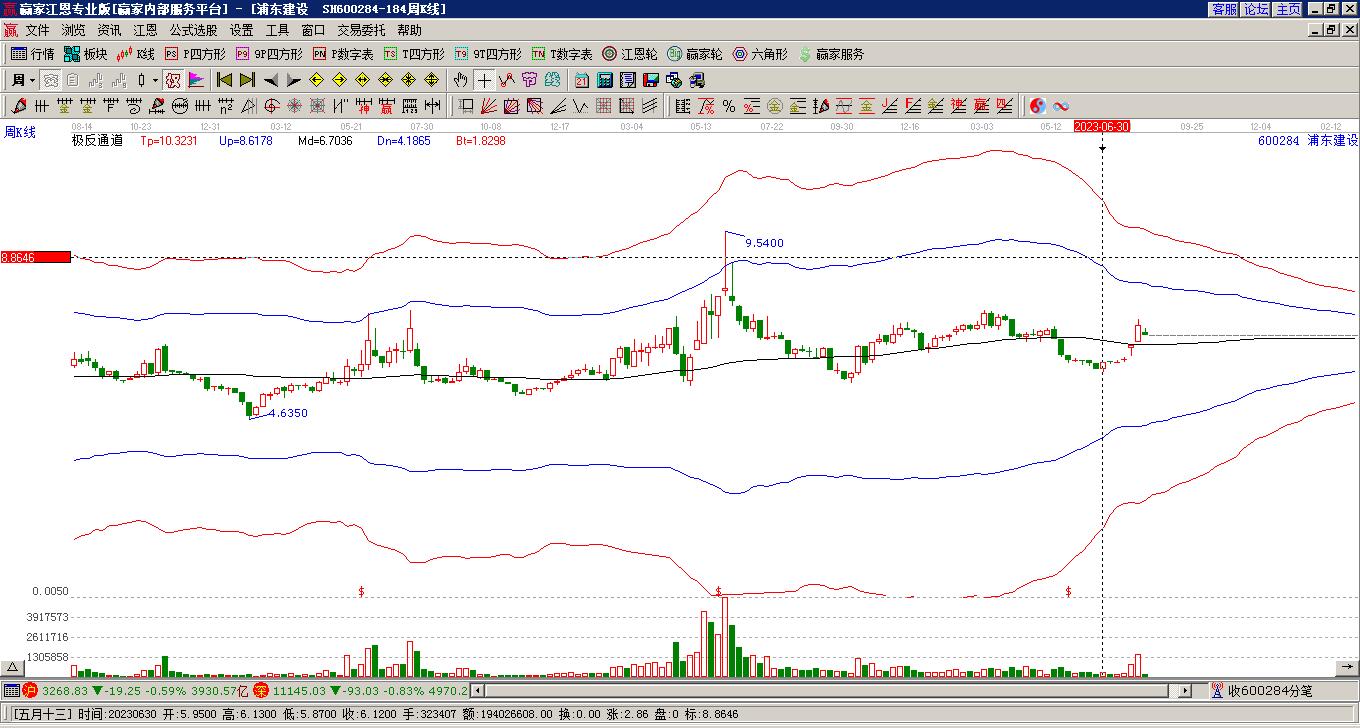The image size is (1360, 728).
Task: Click the yellow diamond right-arrow icon
Action: [339, 80]
